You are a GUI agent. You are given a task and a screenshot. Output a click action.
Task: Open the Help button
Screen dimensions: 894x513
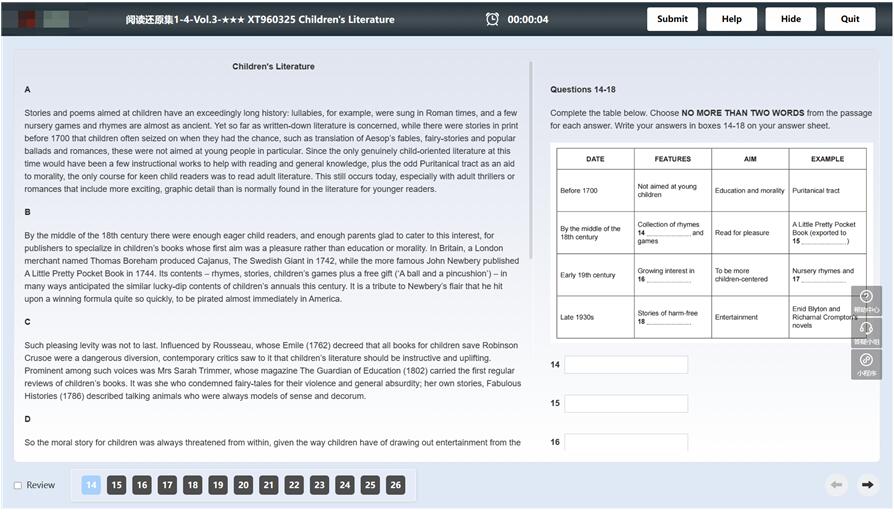point(732,19)
